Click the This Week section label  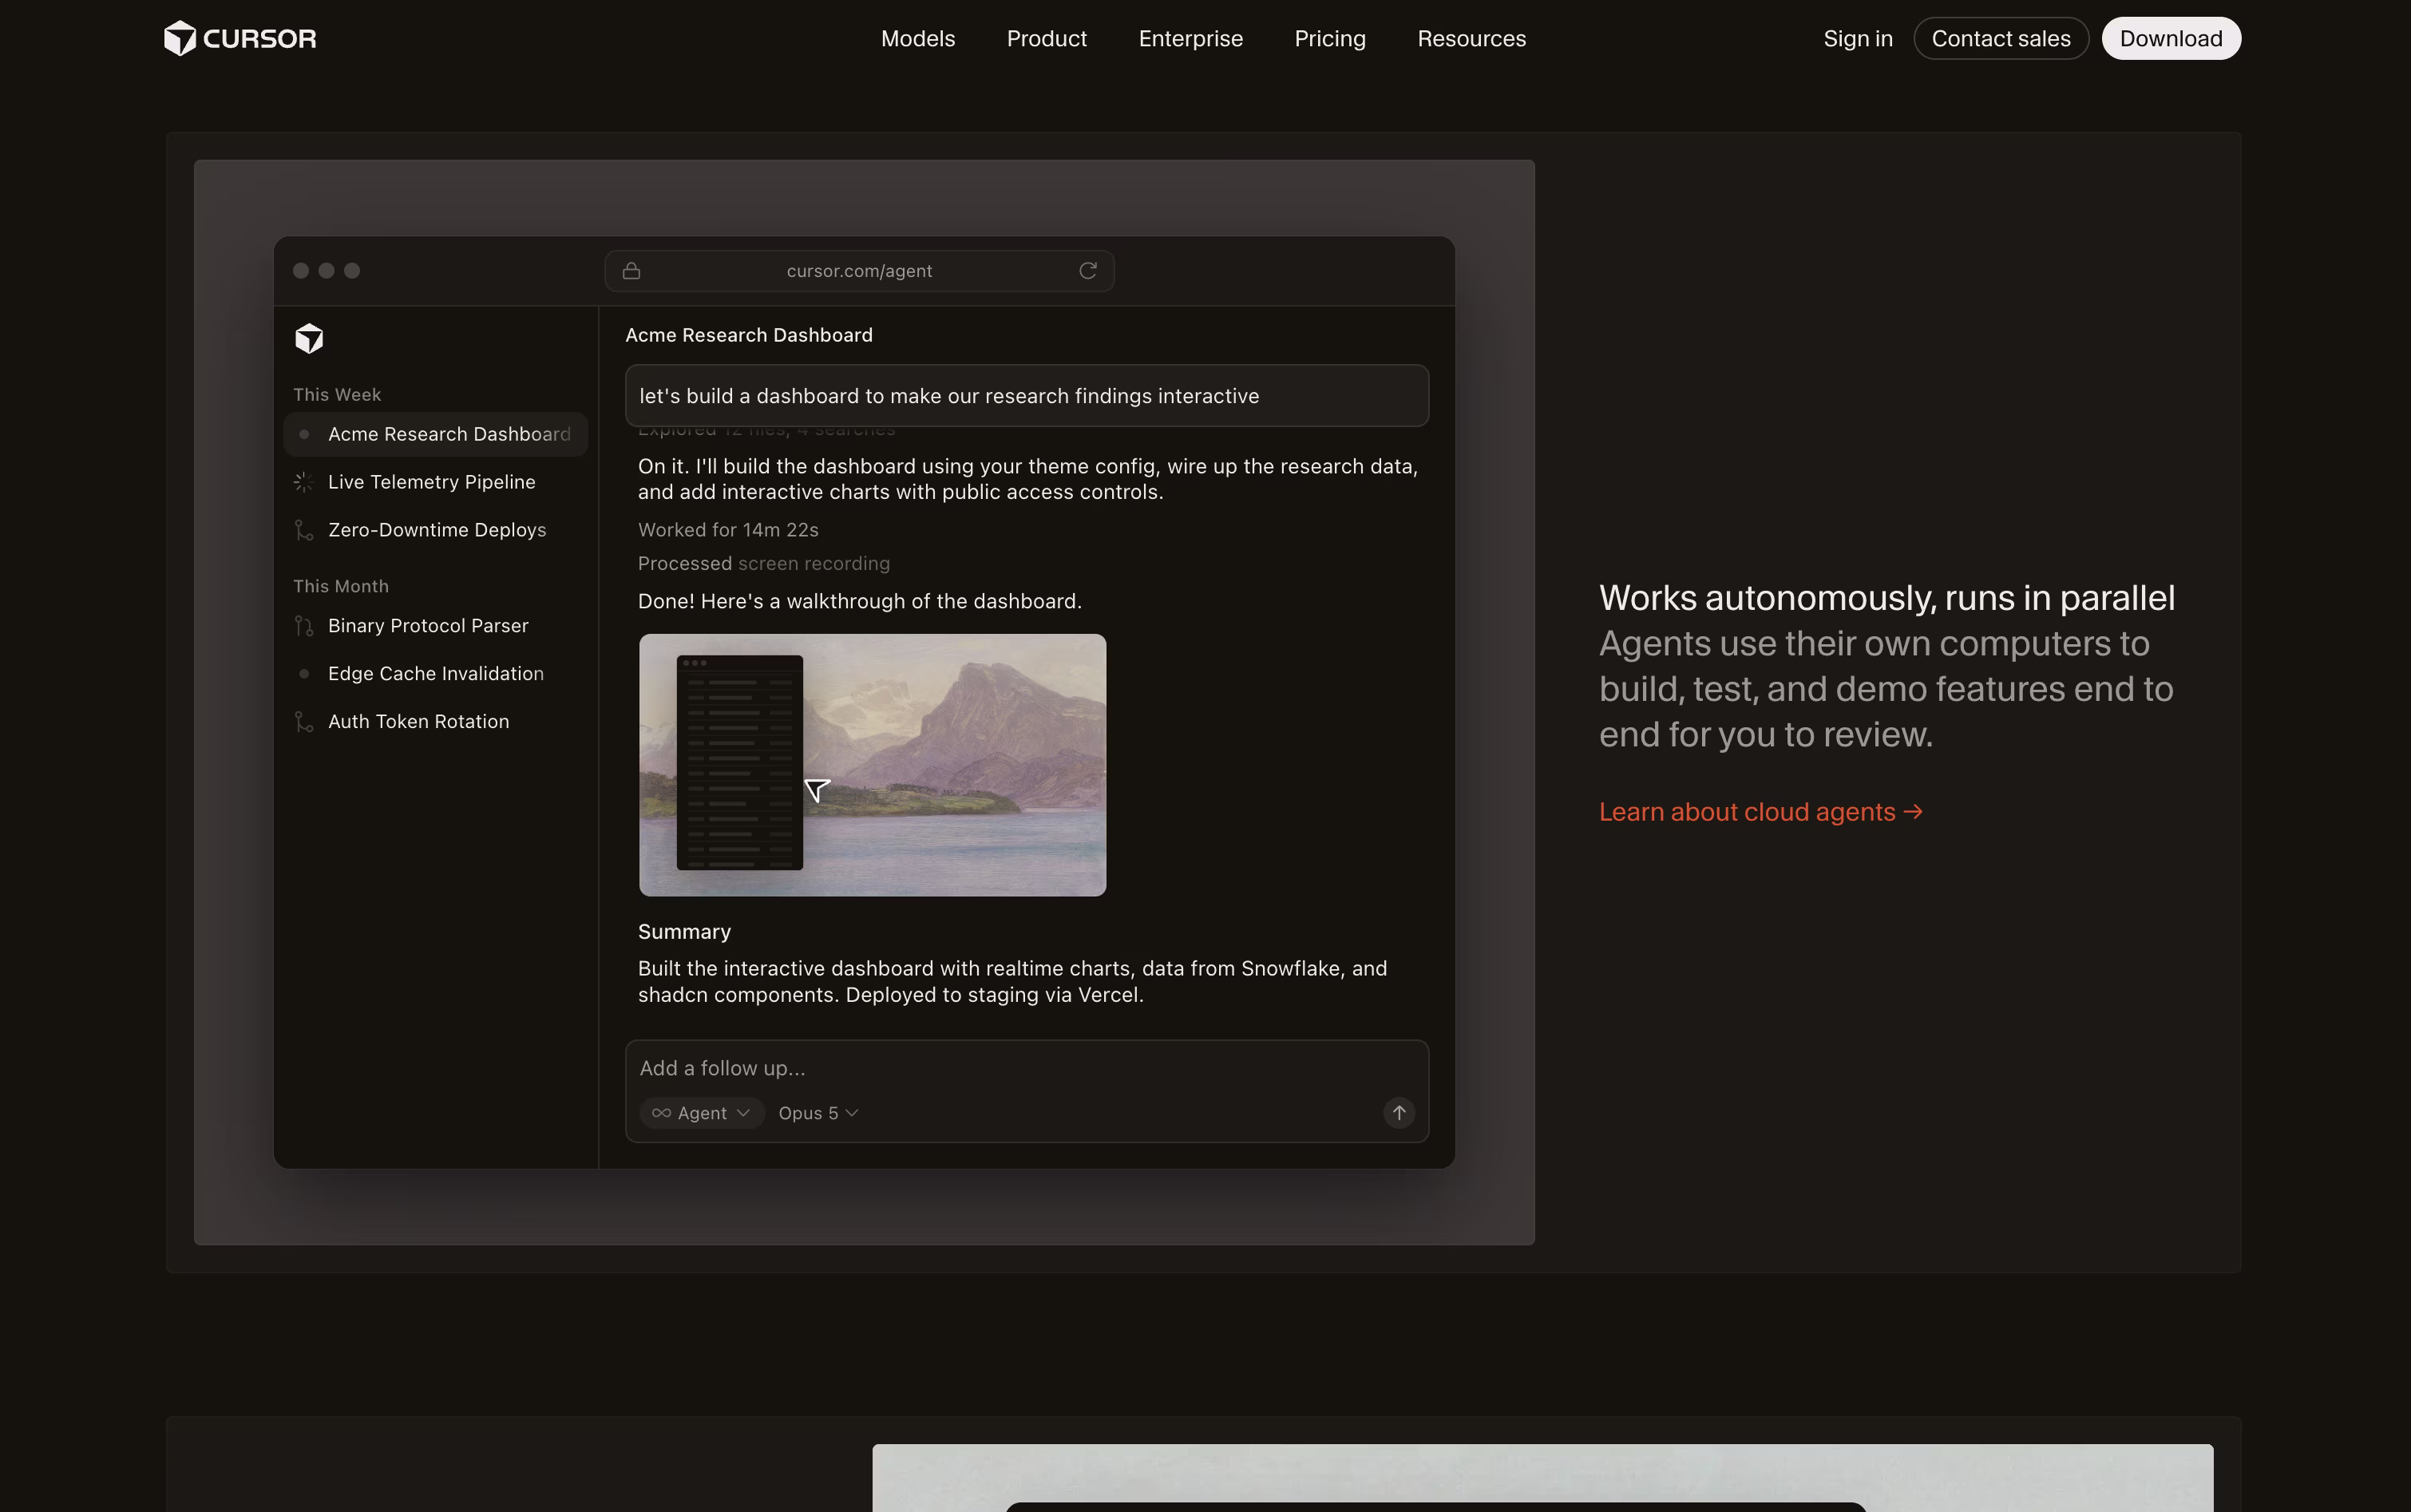click(337, 395)
